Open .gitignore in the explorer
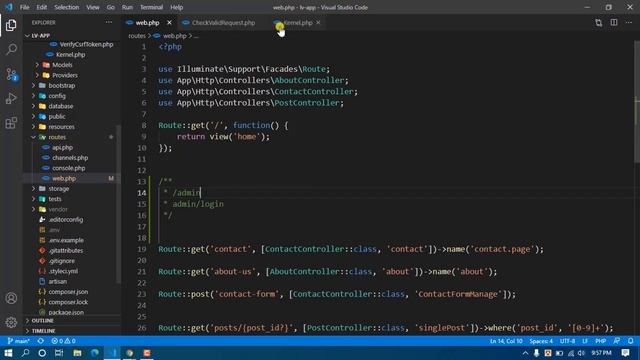Viewport: 640px width, 360px height. pyautogui.click(x=62, y=261)
